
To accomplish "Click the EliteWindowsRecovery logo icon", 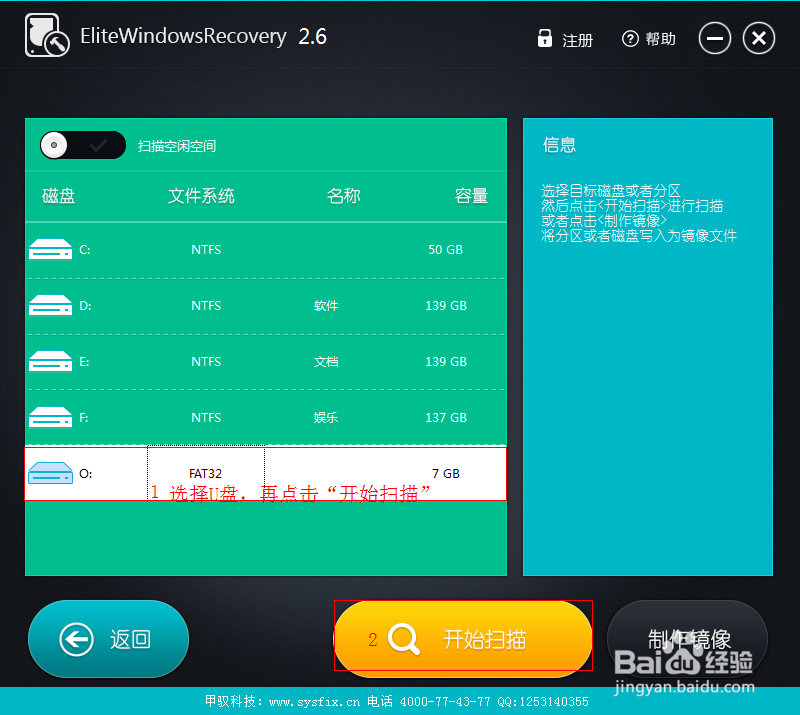I will [47, 35].
